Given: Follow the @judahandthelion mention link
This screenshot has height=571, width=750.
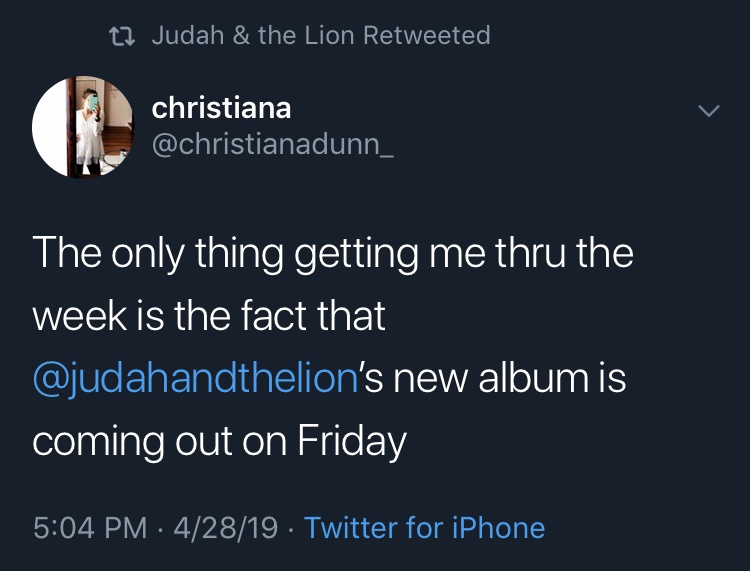Looking at the screenshot, I should 196,380.
